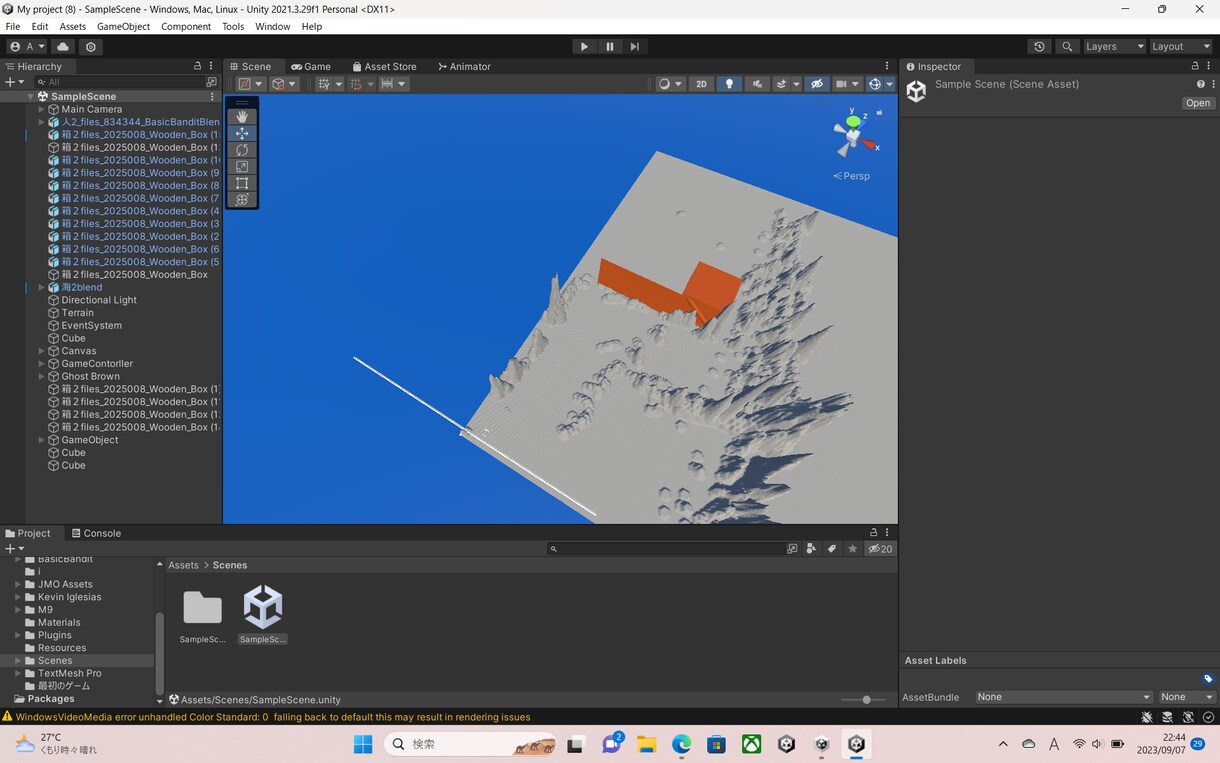Open the scene camera settings dropdown
The width and height of the screenshot is (1220, 763).
click(847, 84)
